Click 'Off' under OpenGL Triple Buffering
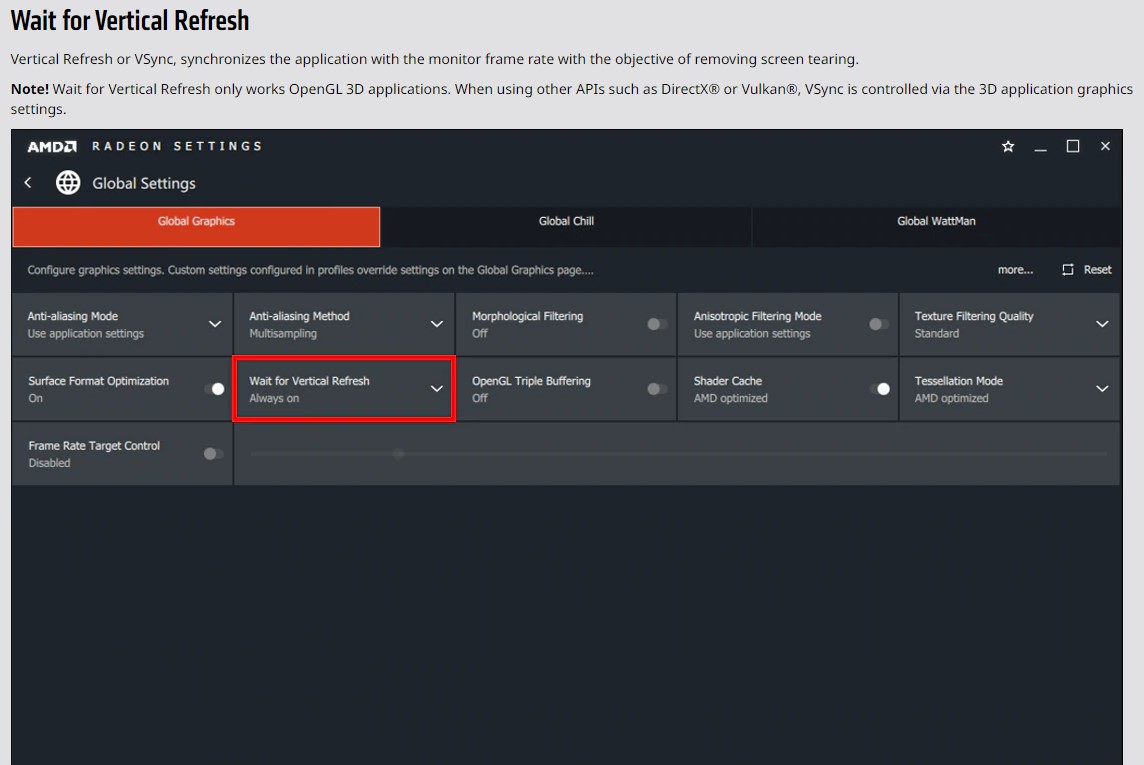The height and width of the screenshot is (765, 1144). click(x=479, y=398)
